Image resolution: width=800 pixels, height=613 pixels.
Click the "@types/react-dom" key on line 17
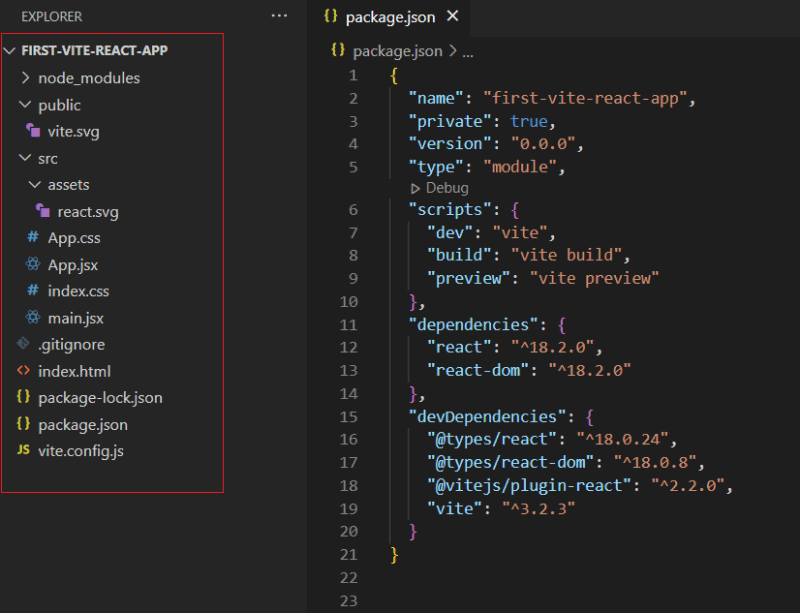(x=511, y=462)
